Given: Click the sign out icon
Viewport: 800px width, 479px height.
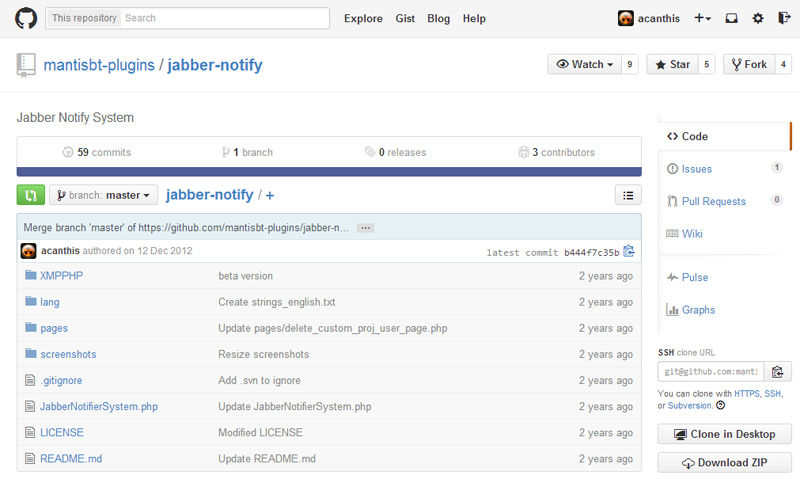Looking at the screenshot, I should [784, 18].
